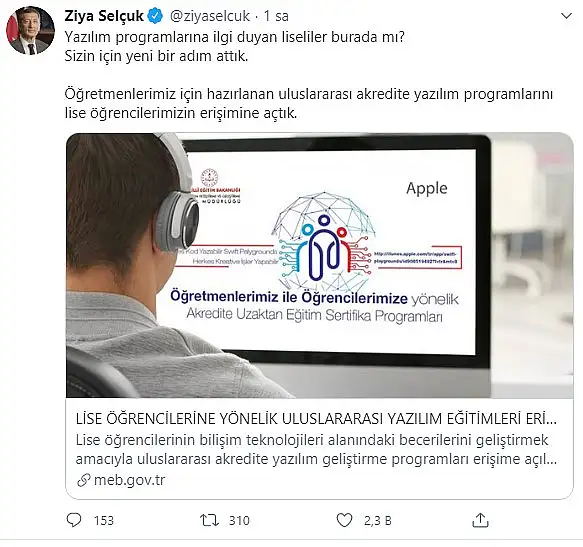Open the share upload icon

pos(480,520)
